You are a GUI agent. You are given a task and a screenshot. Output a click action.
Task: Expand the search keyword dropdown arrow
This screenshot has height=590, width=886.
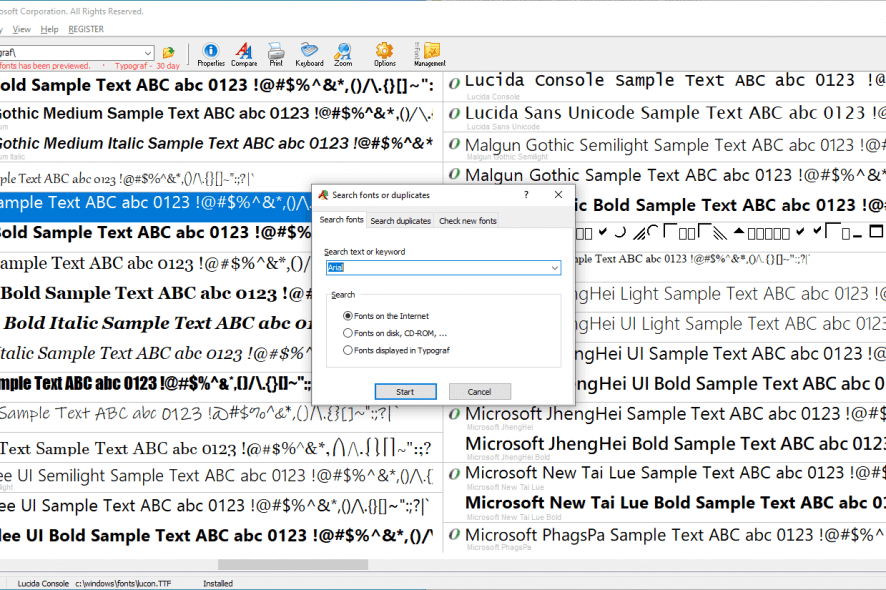click(555, 268)
